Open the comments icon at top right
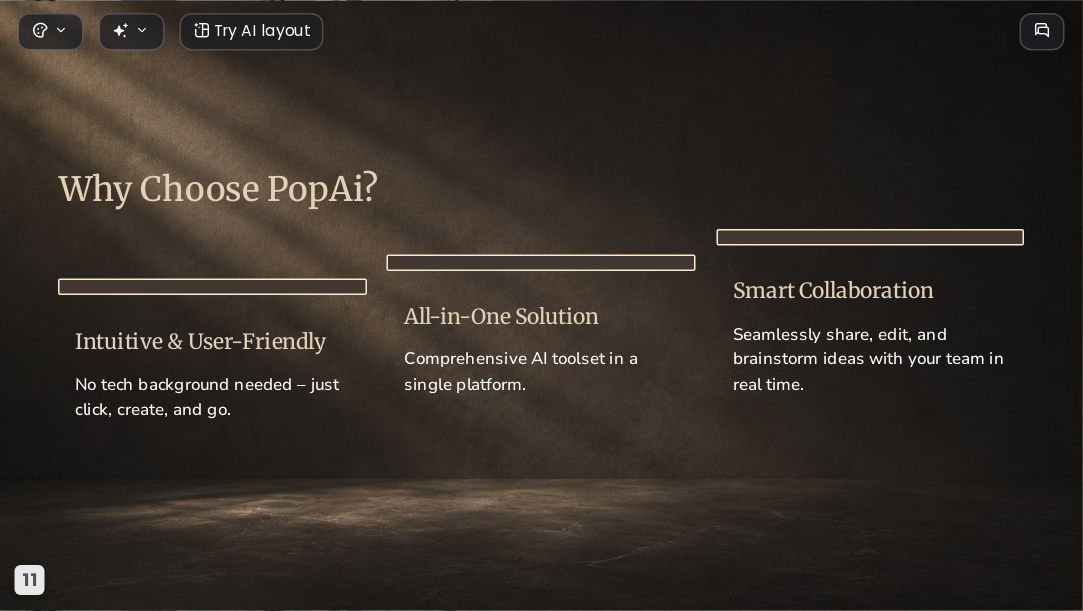The image size is (1083, 611). 1042,31
